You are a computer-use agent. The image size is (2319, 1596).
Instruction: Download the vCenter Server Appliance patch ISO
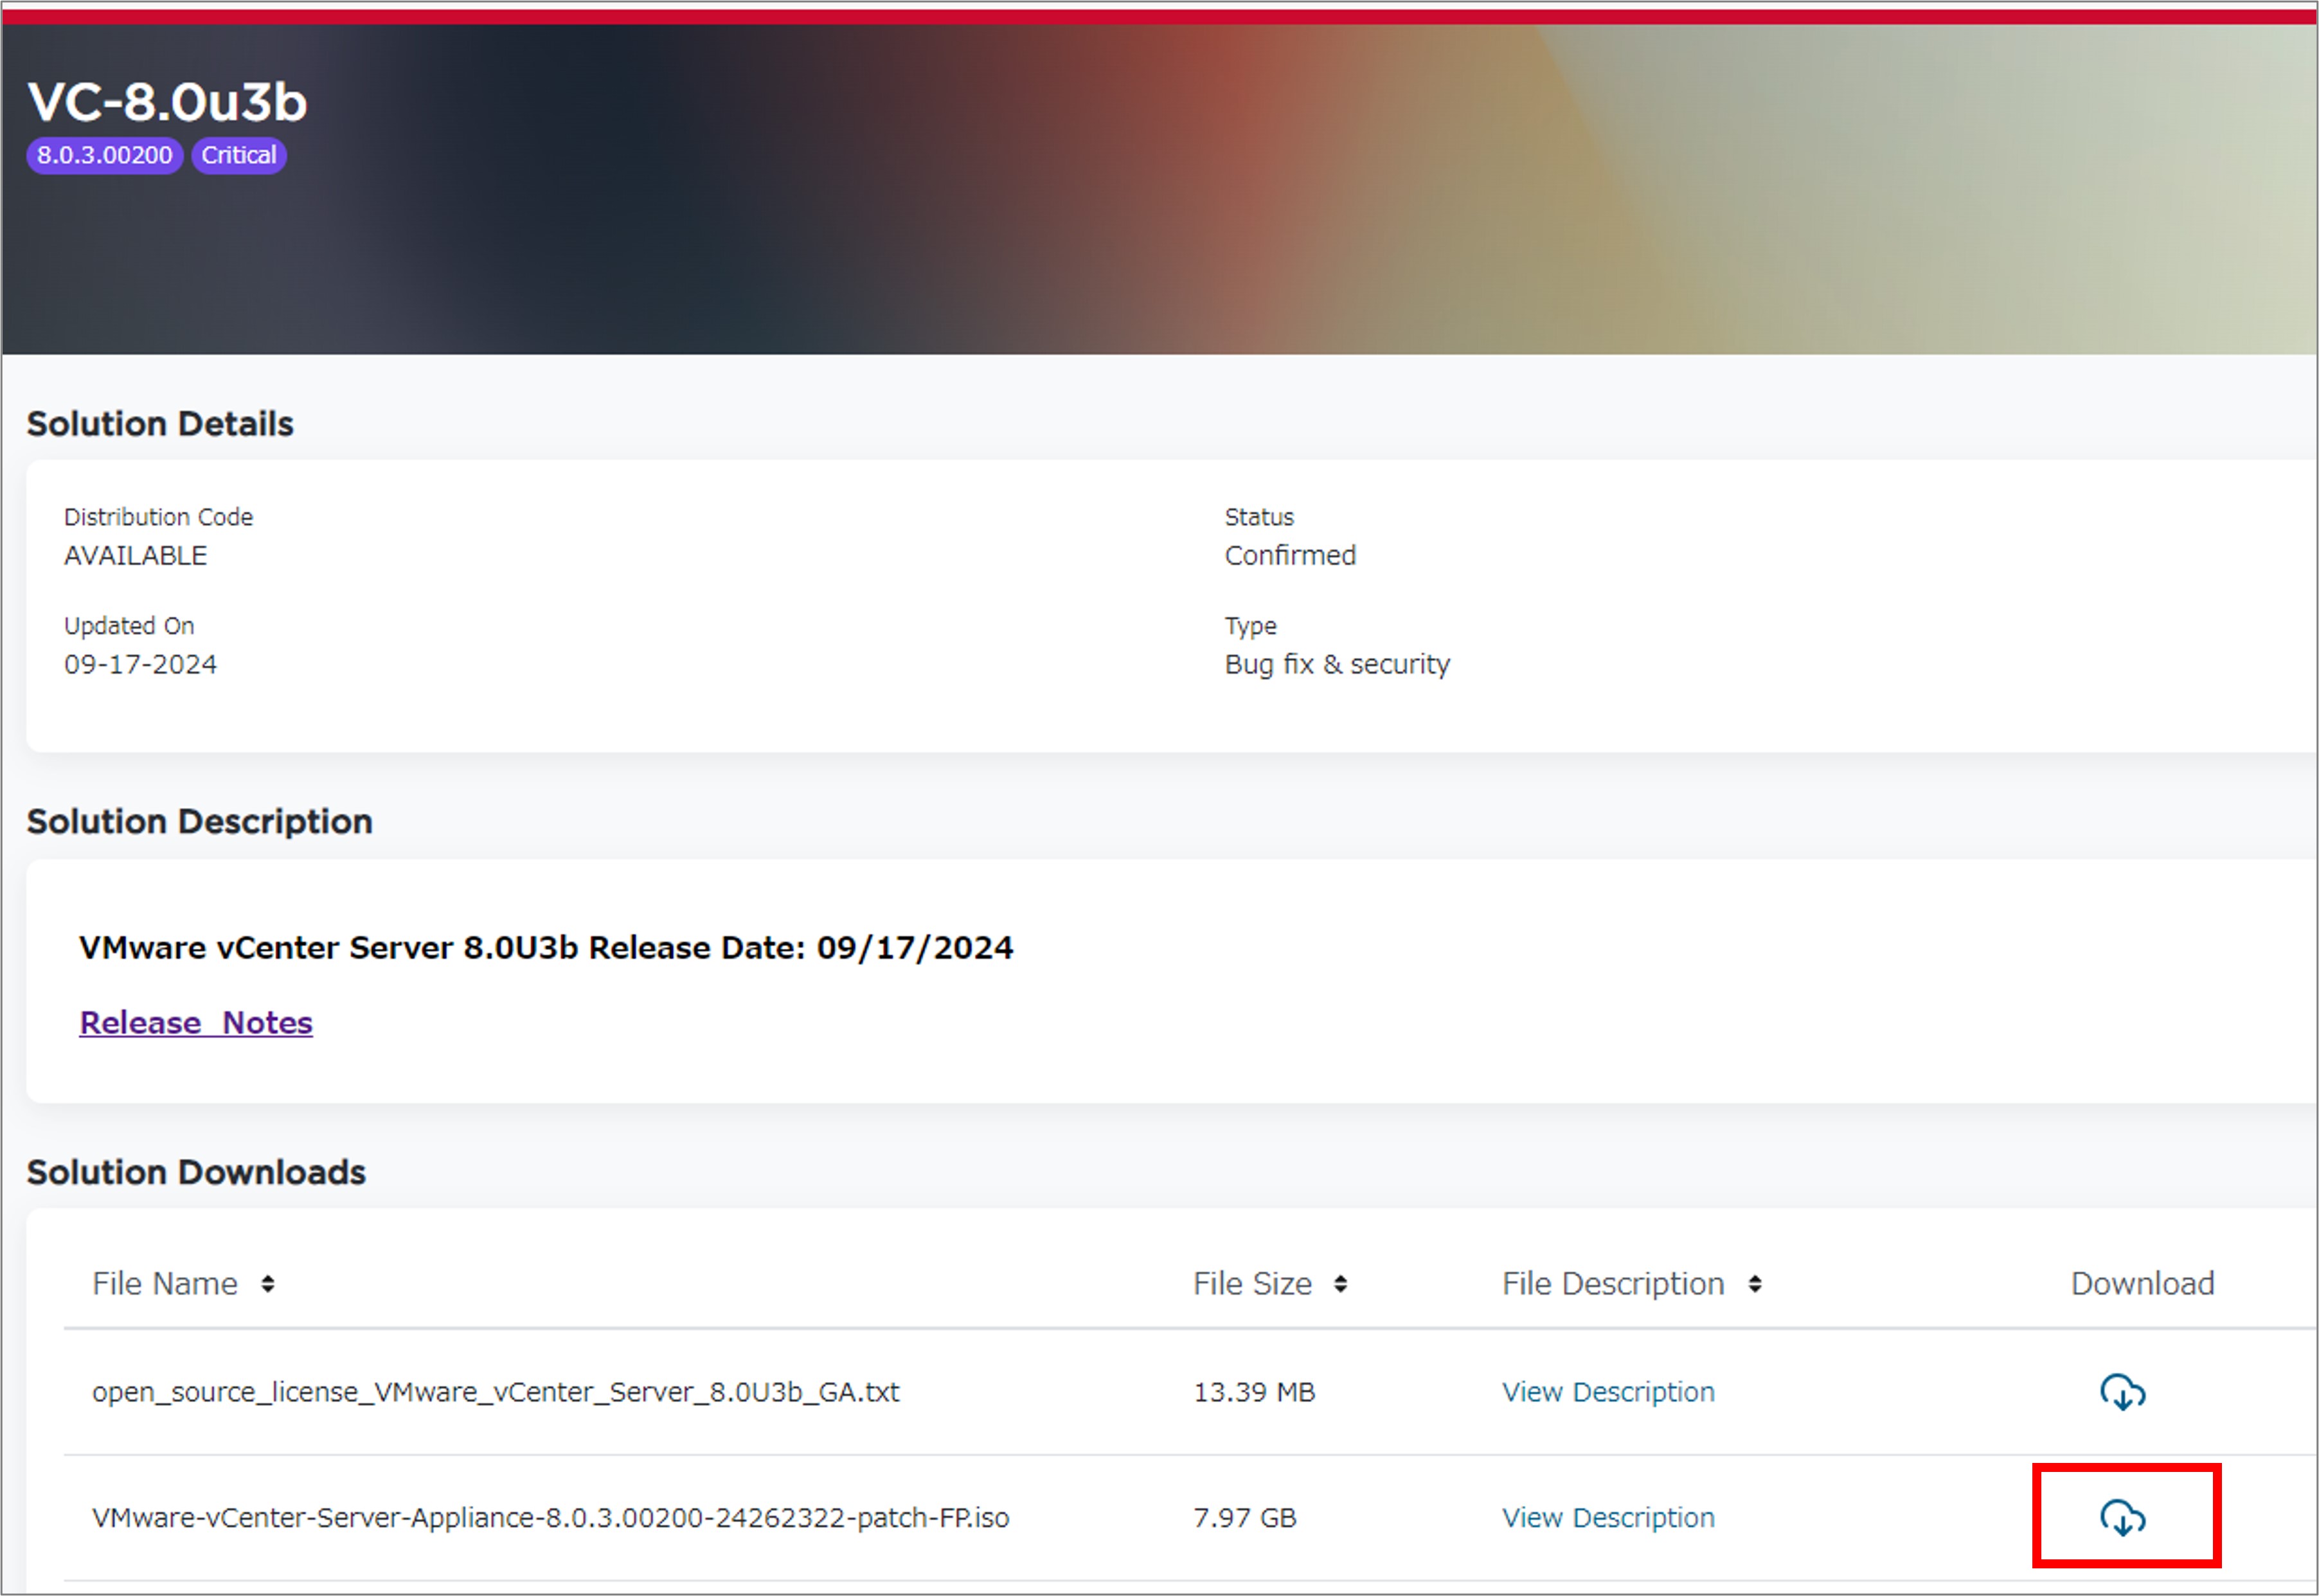pyautogui.click(x=2122, y=1518)
